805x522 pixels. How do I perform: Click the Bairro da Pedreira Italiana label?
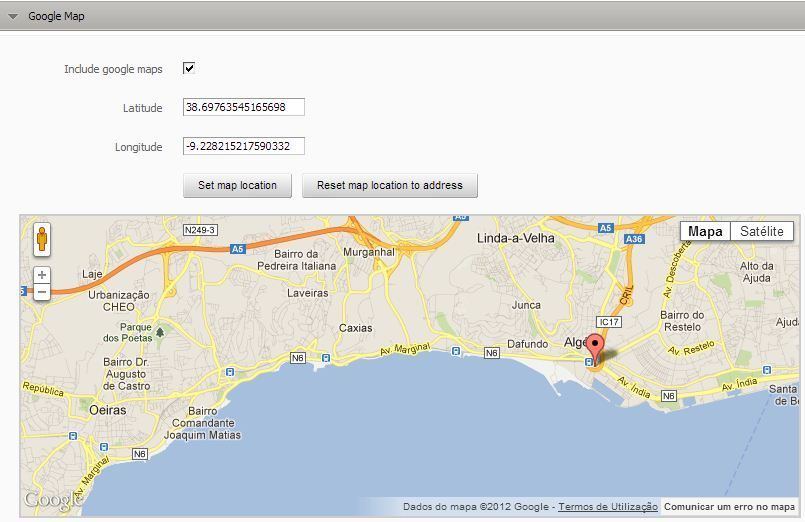point(296,260)
